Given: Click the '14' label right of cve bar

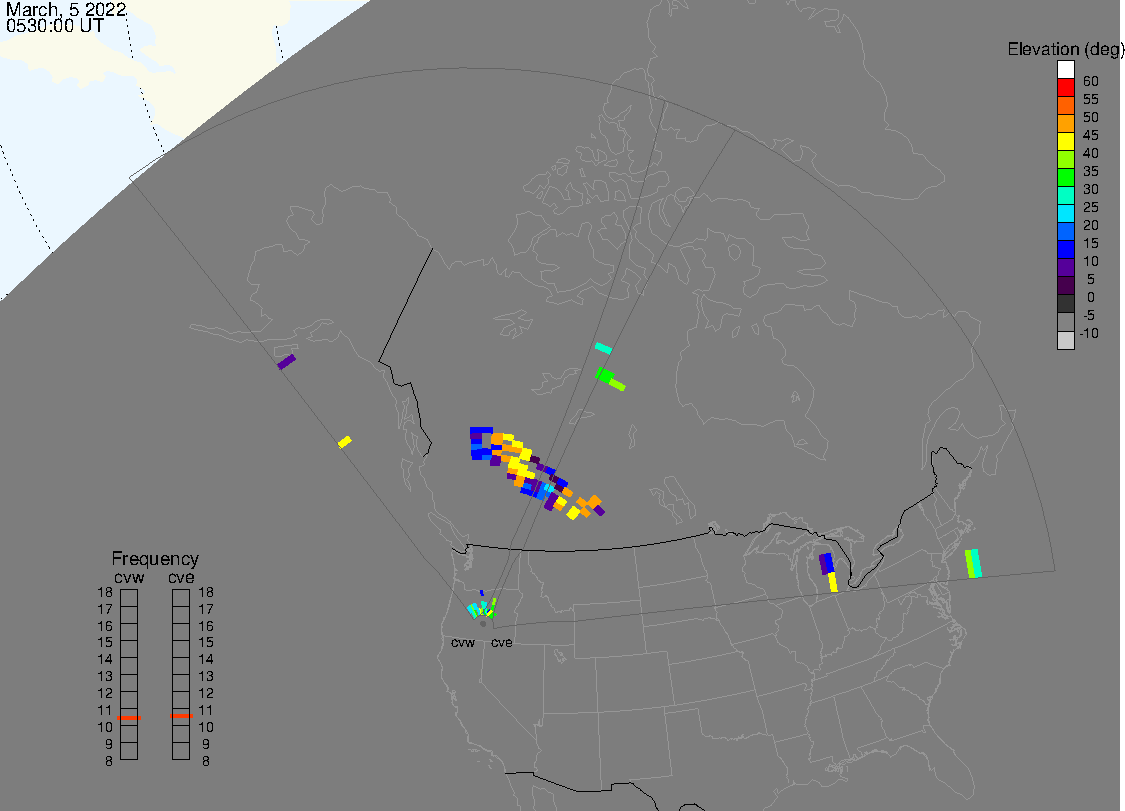Looking at the screenshot, I should (x=206, y=660).
